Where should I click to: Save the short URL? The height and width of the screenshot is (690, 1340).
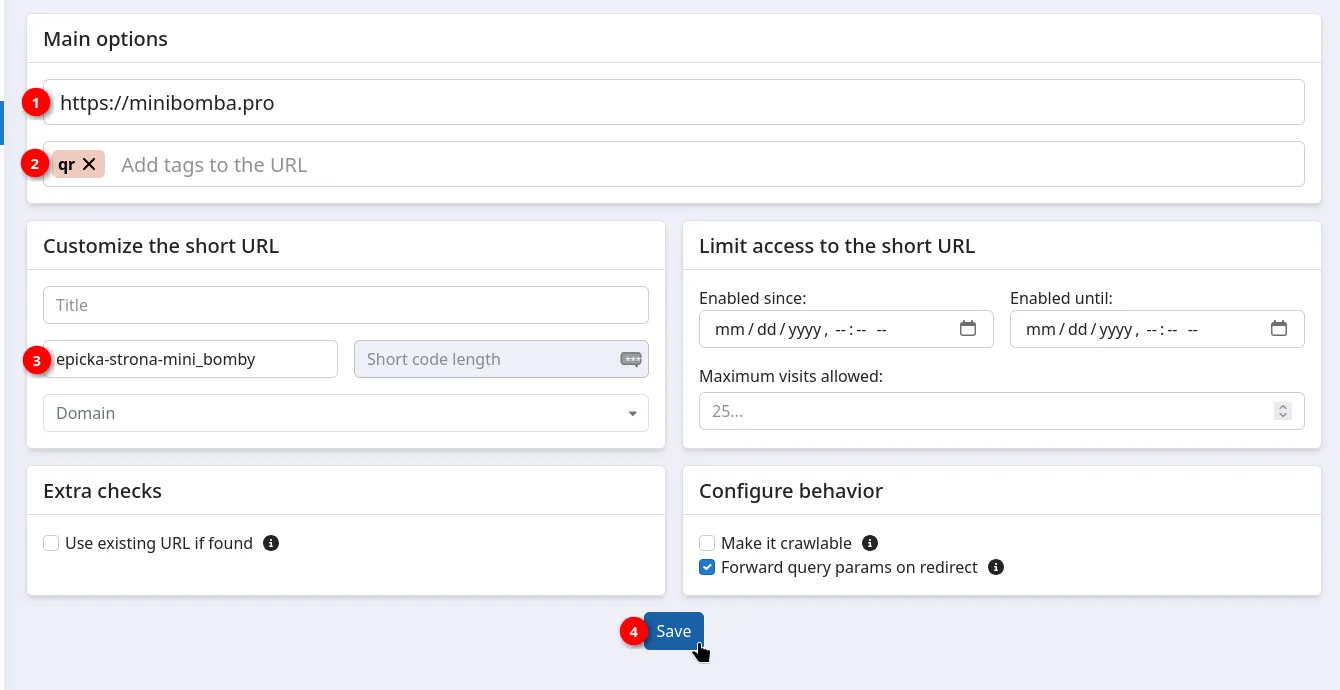tap(673, 631)
